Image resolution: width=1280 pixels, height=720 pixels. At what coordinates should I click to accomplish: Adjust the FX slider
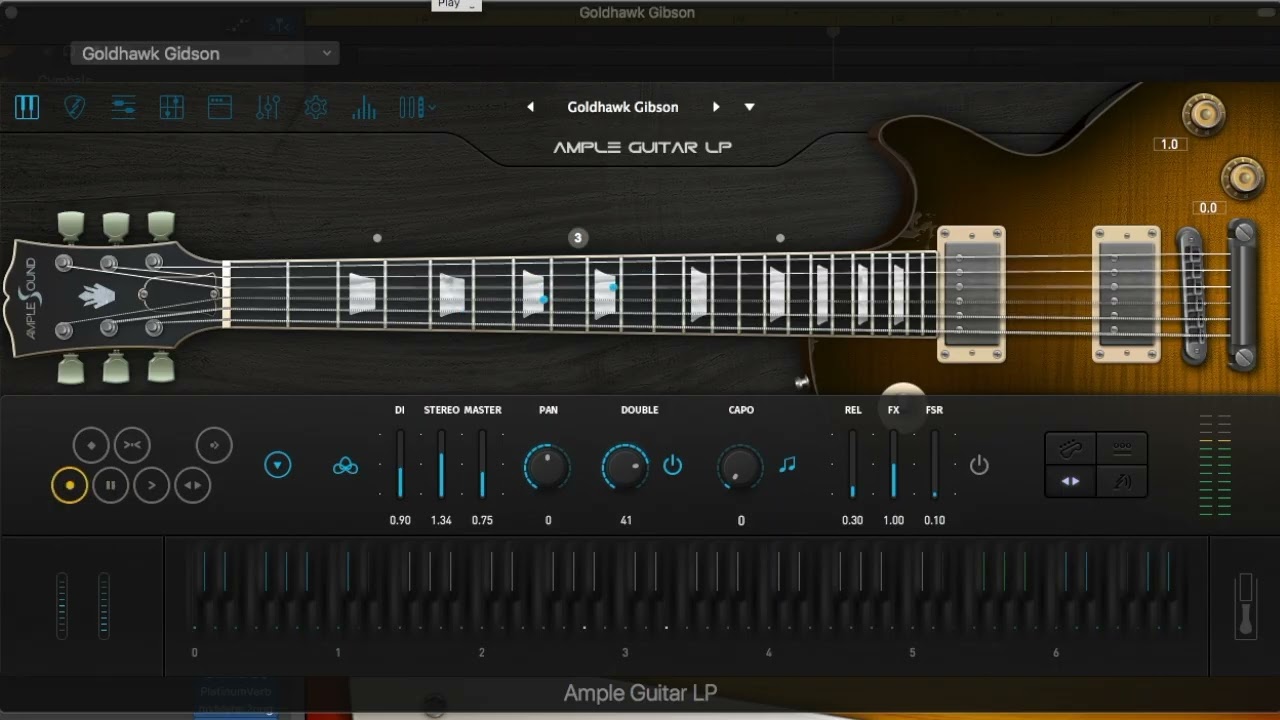tap(894, 464)
